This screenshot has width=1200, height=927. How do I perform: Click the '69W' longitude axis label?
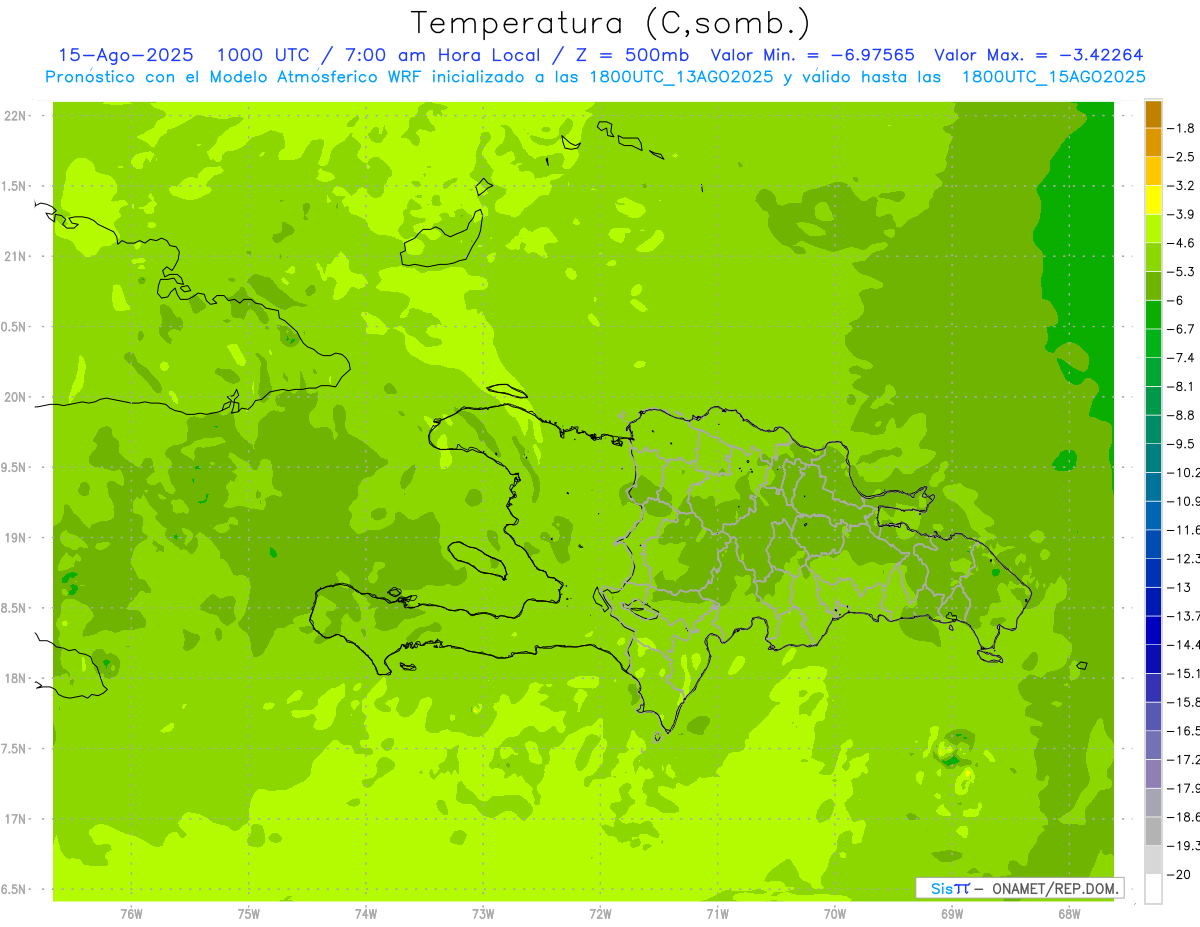(x=952, y=914)
